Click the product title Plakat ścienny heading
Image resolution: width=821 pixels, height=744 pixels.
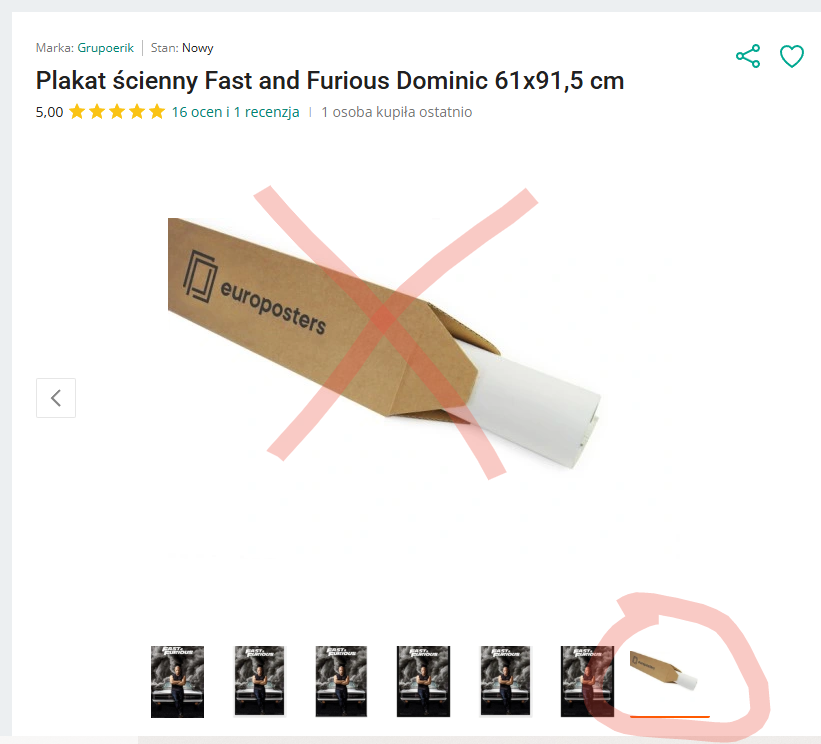point(330,81)
